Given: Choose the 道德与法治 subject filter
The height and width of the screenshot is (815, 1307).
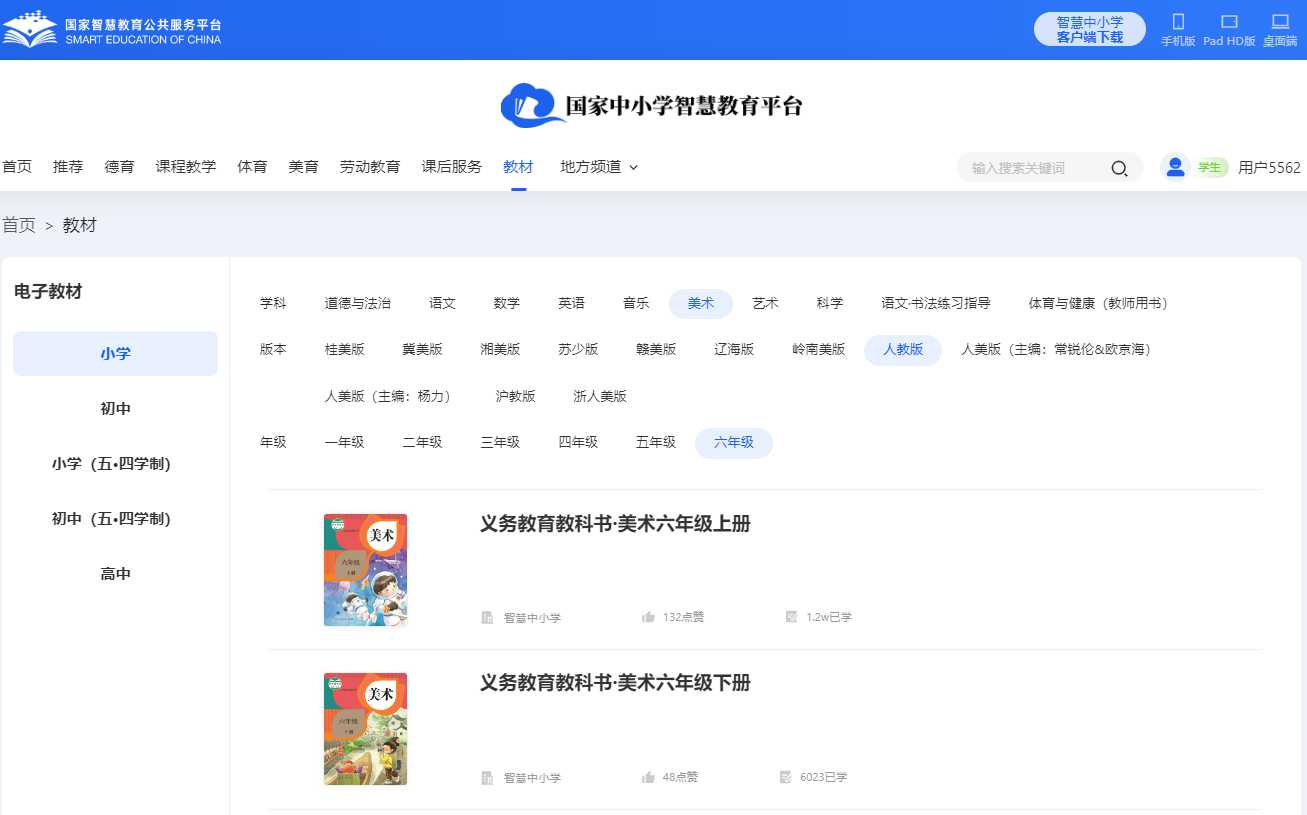Looking at the screenshot, I should point(358,303).
